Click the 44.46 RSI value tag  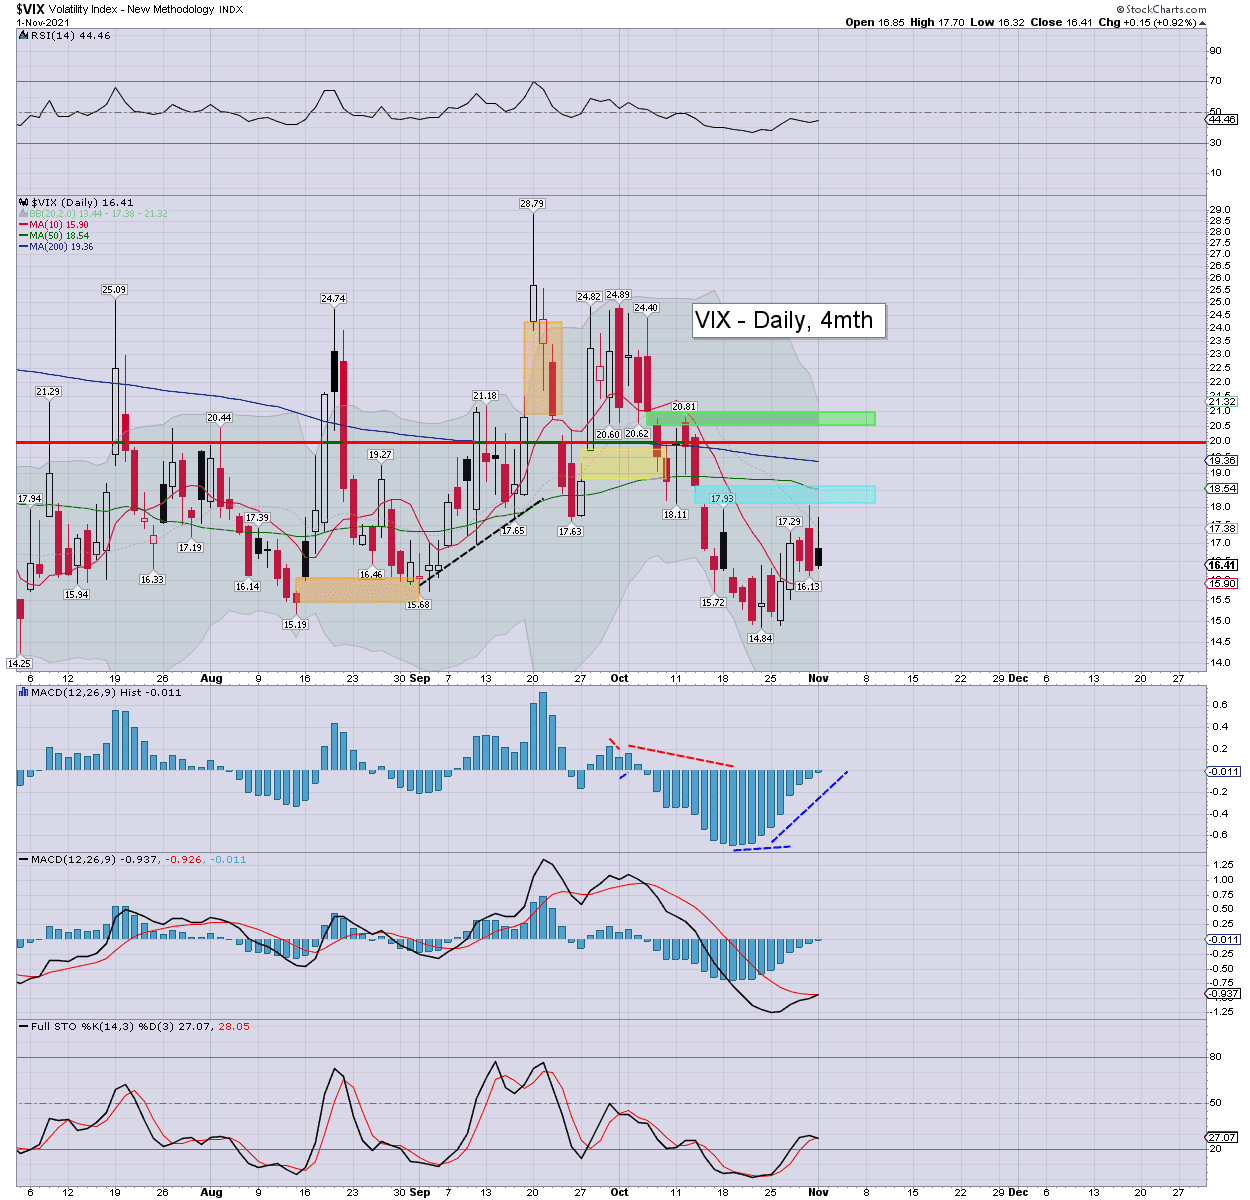(1222, 119)
